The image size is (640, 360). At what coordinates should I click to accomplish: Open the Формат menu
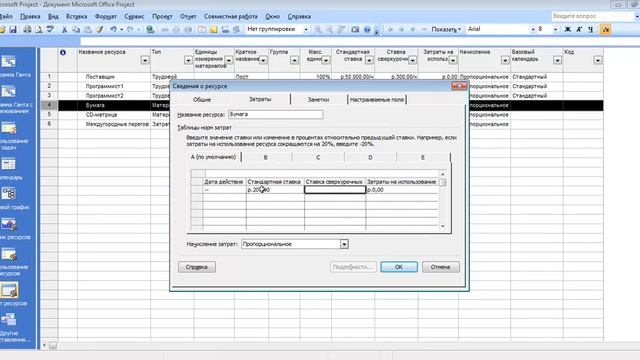[106, 16]
